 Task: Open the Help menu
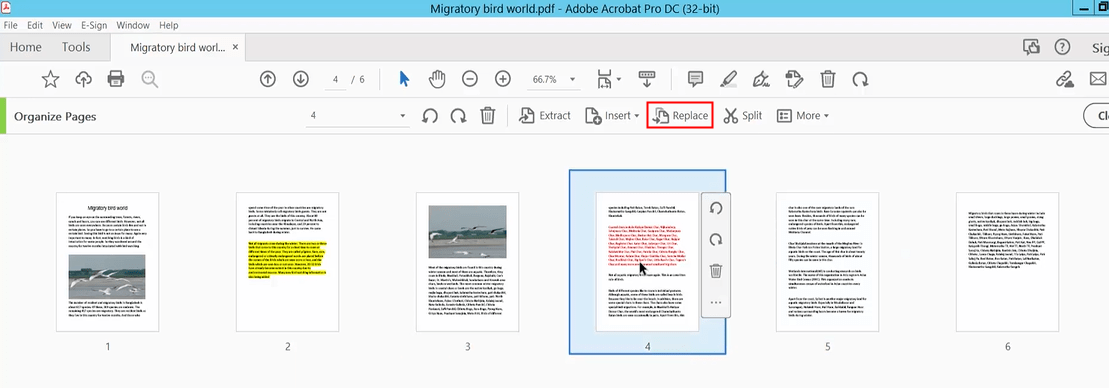pyautogui.click(x=168, y=25)
